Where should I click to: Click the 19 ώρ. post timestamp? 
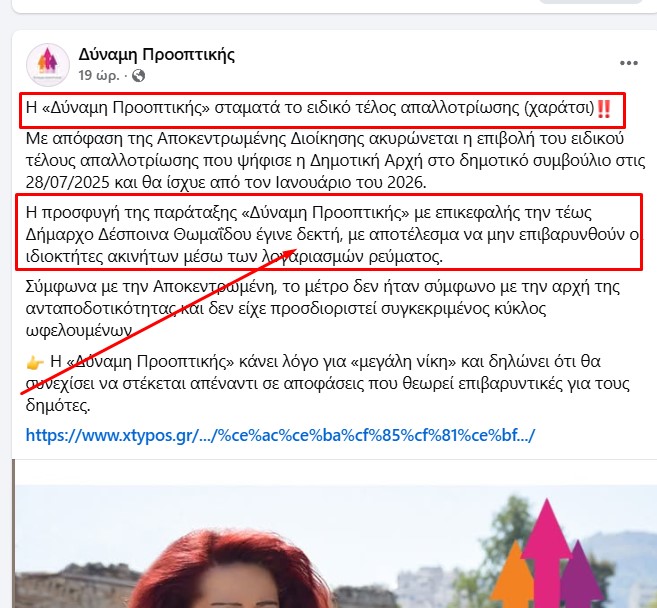99,75
